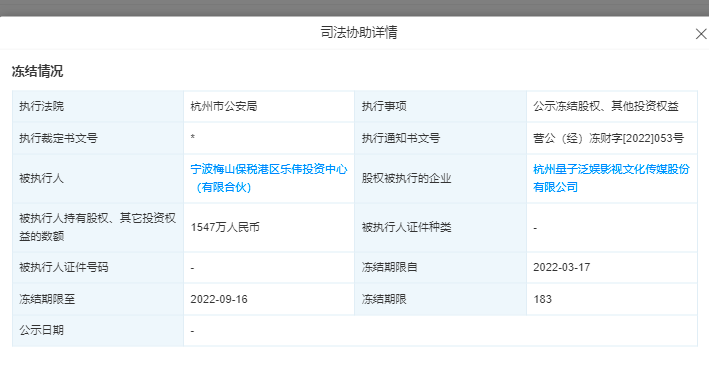Screen dimensions: 709x377
Task: Select the 2022-03-17 start date
Action: [x=562, y=267]
